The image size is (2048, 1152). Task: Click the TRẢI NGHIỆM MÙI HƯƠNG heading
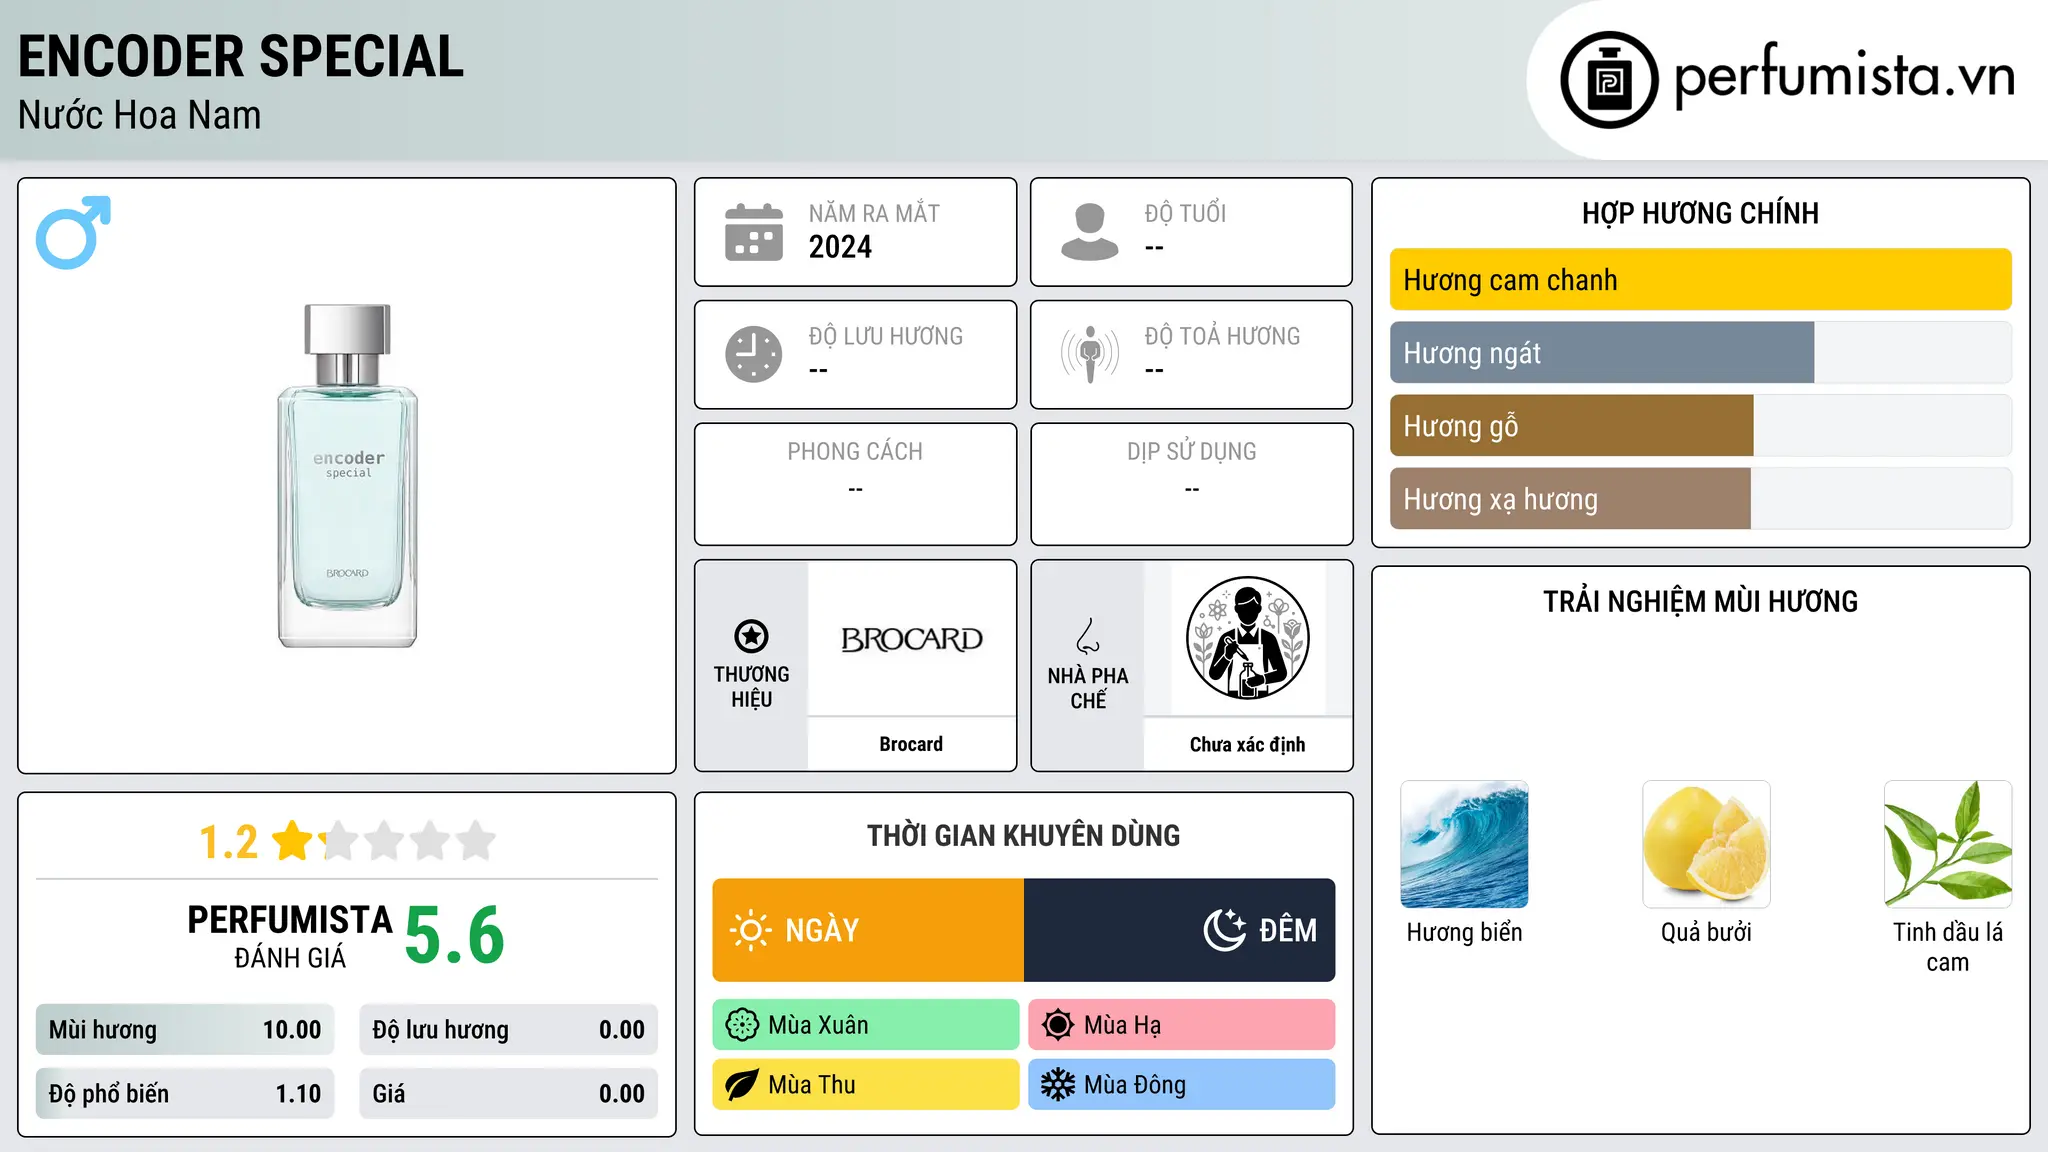click(1700, 601)
